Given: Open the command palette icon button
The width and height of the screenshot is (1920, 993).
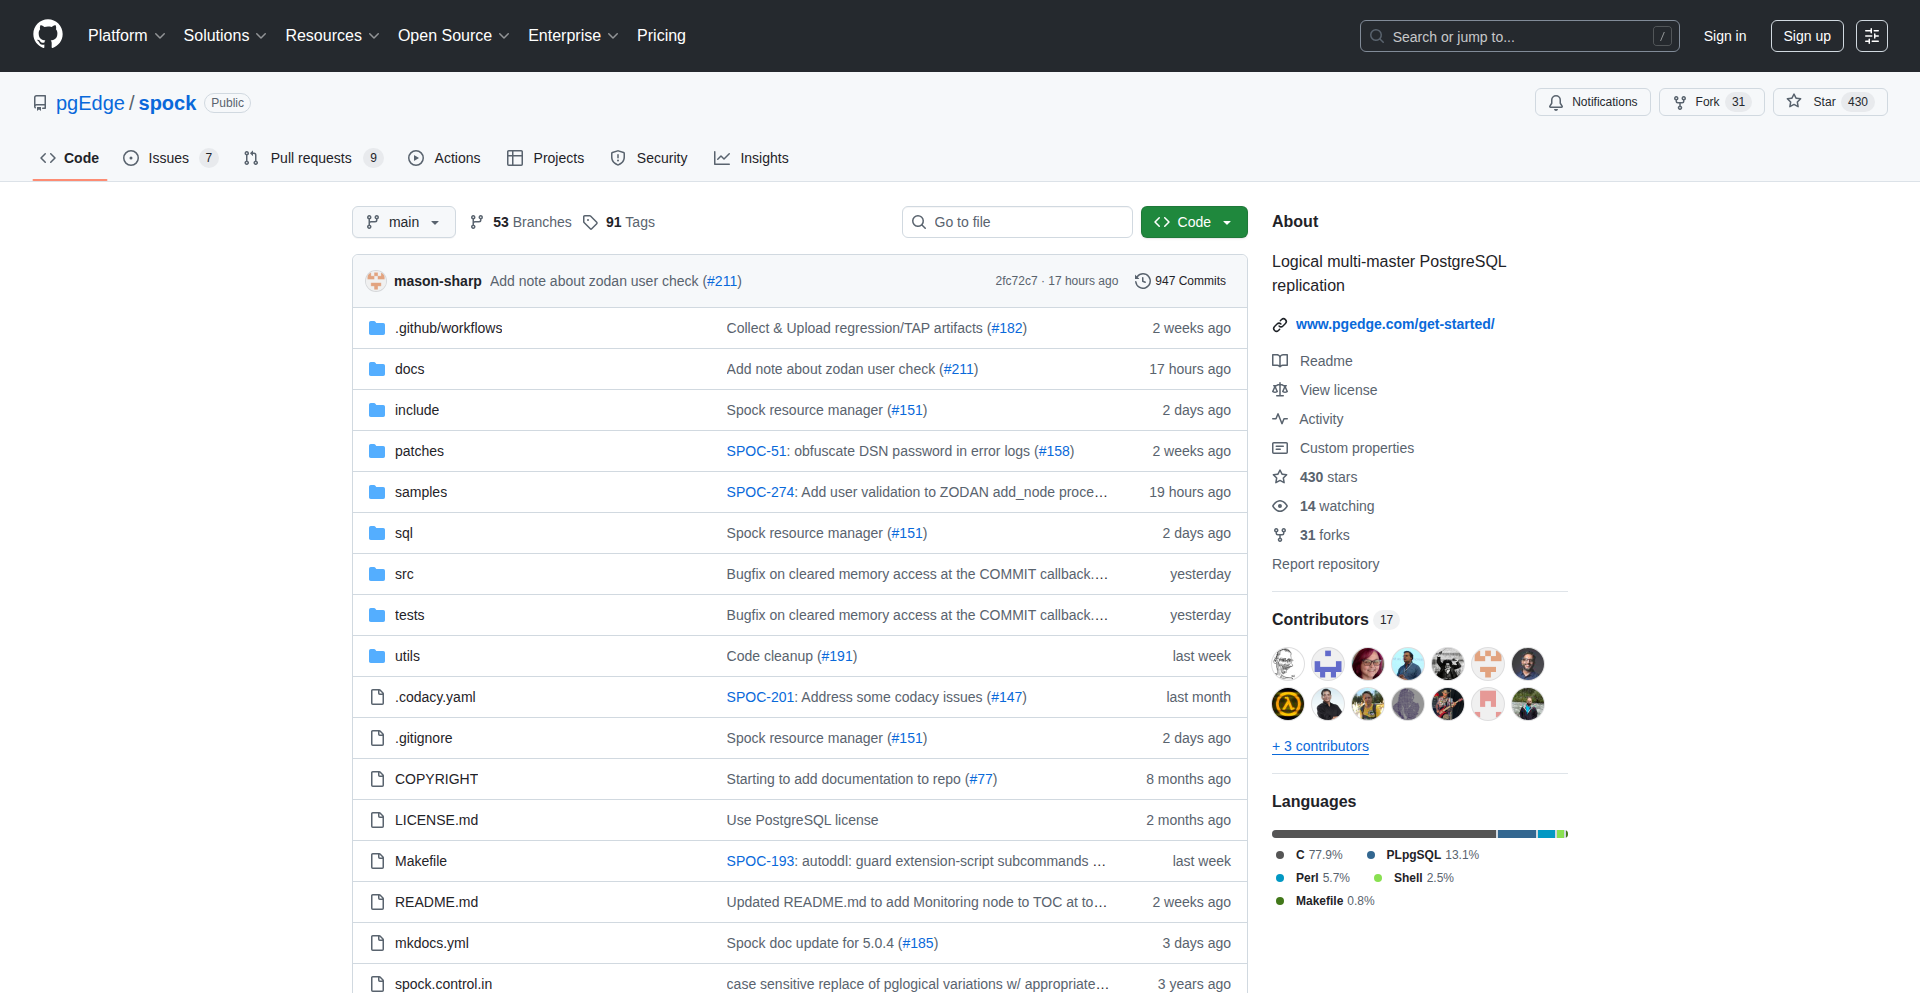Looking at the screenshot, I should (1871, 36).
